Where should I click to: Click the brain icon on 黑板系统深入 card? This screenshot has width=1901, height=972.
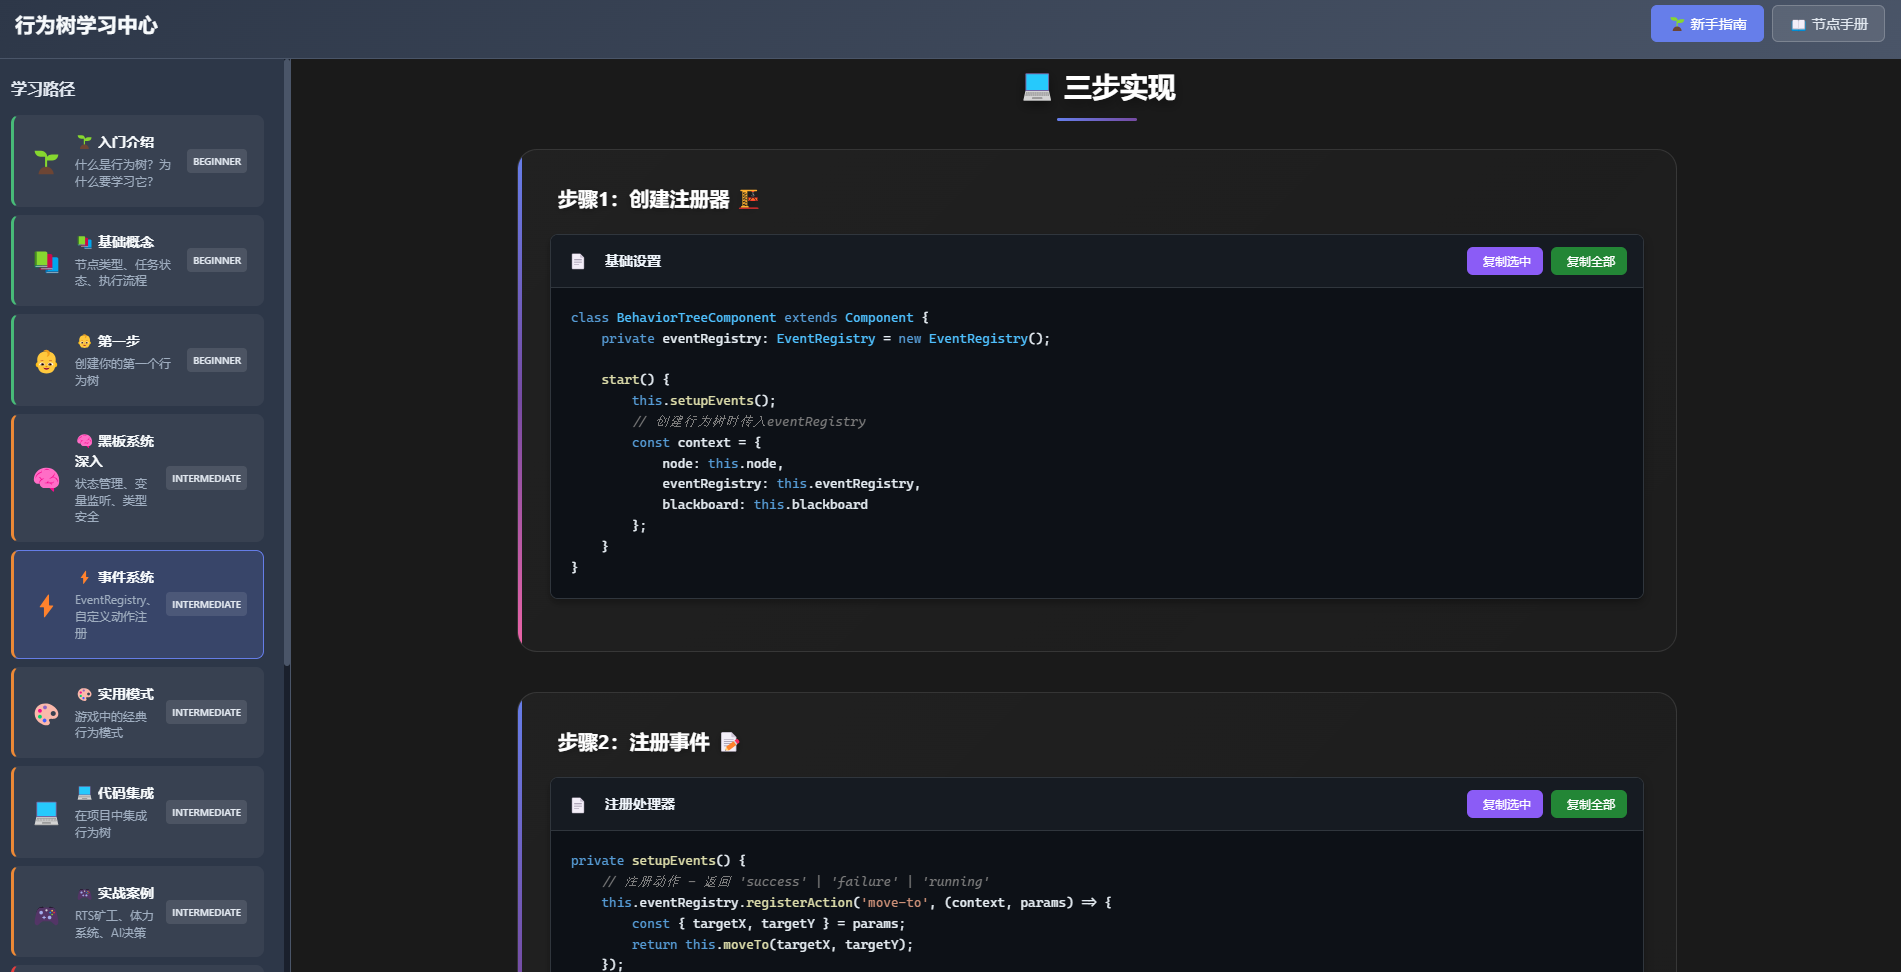point(46,479)
